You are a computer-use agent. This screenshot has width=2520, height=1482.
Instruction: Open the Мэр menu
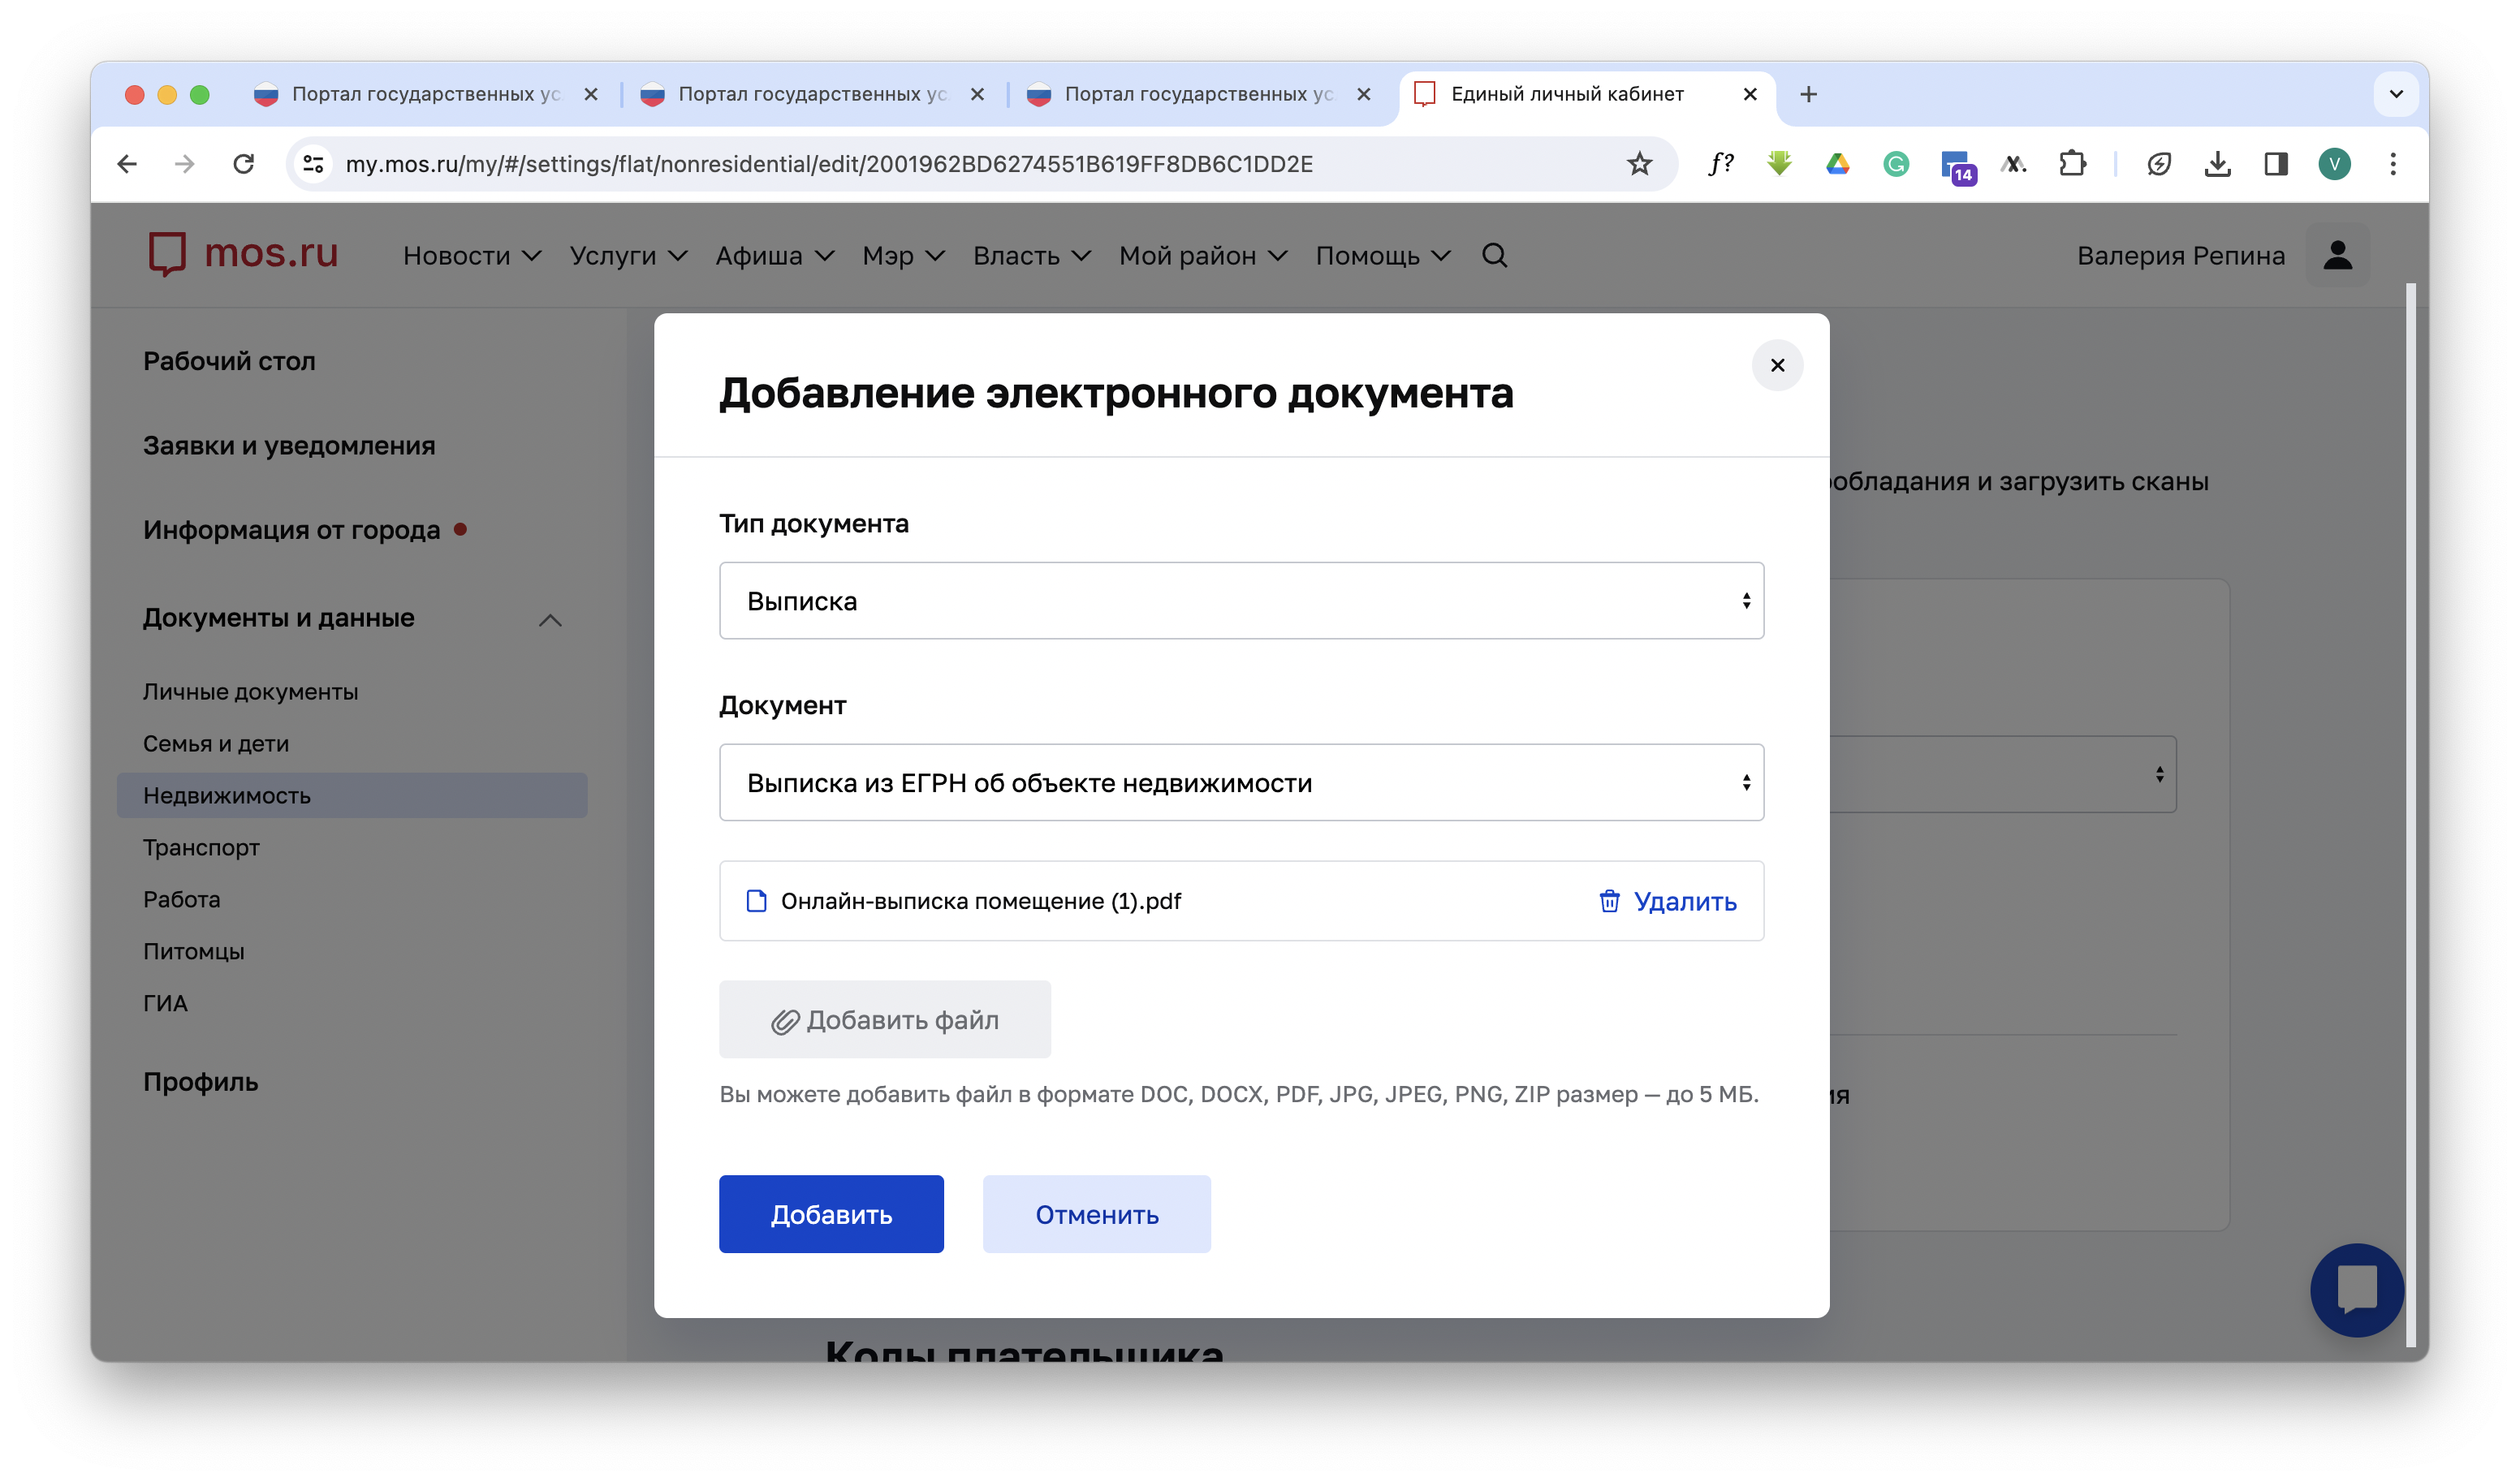pyautogui.click(x=903, y=256)
